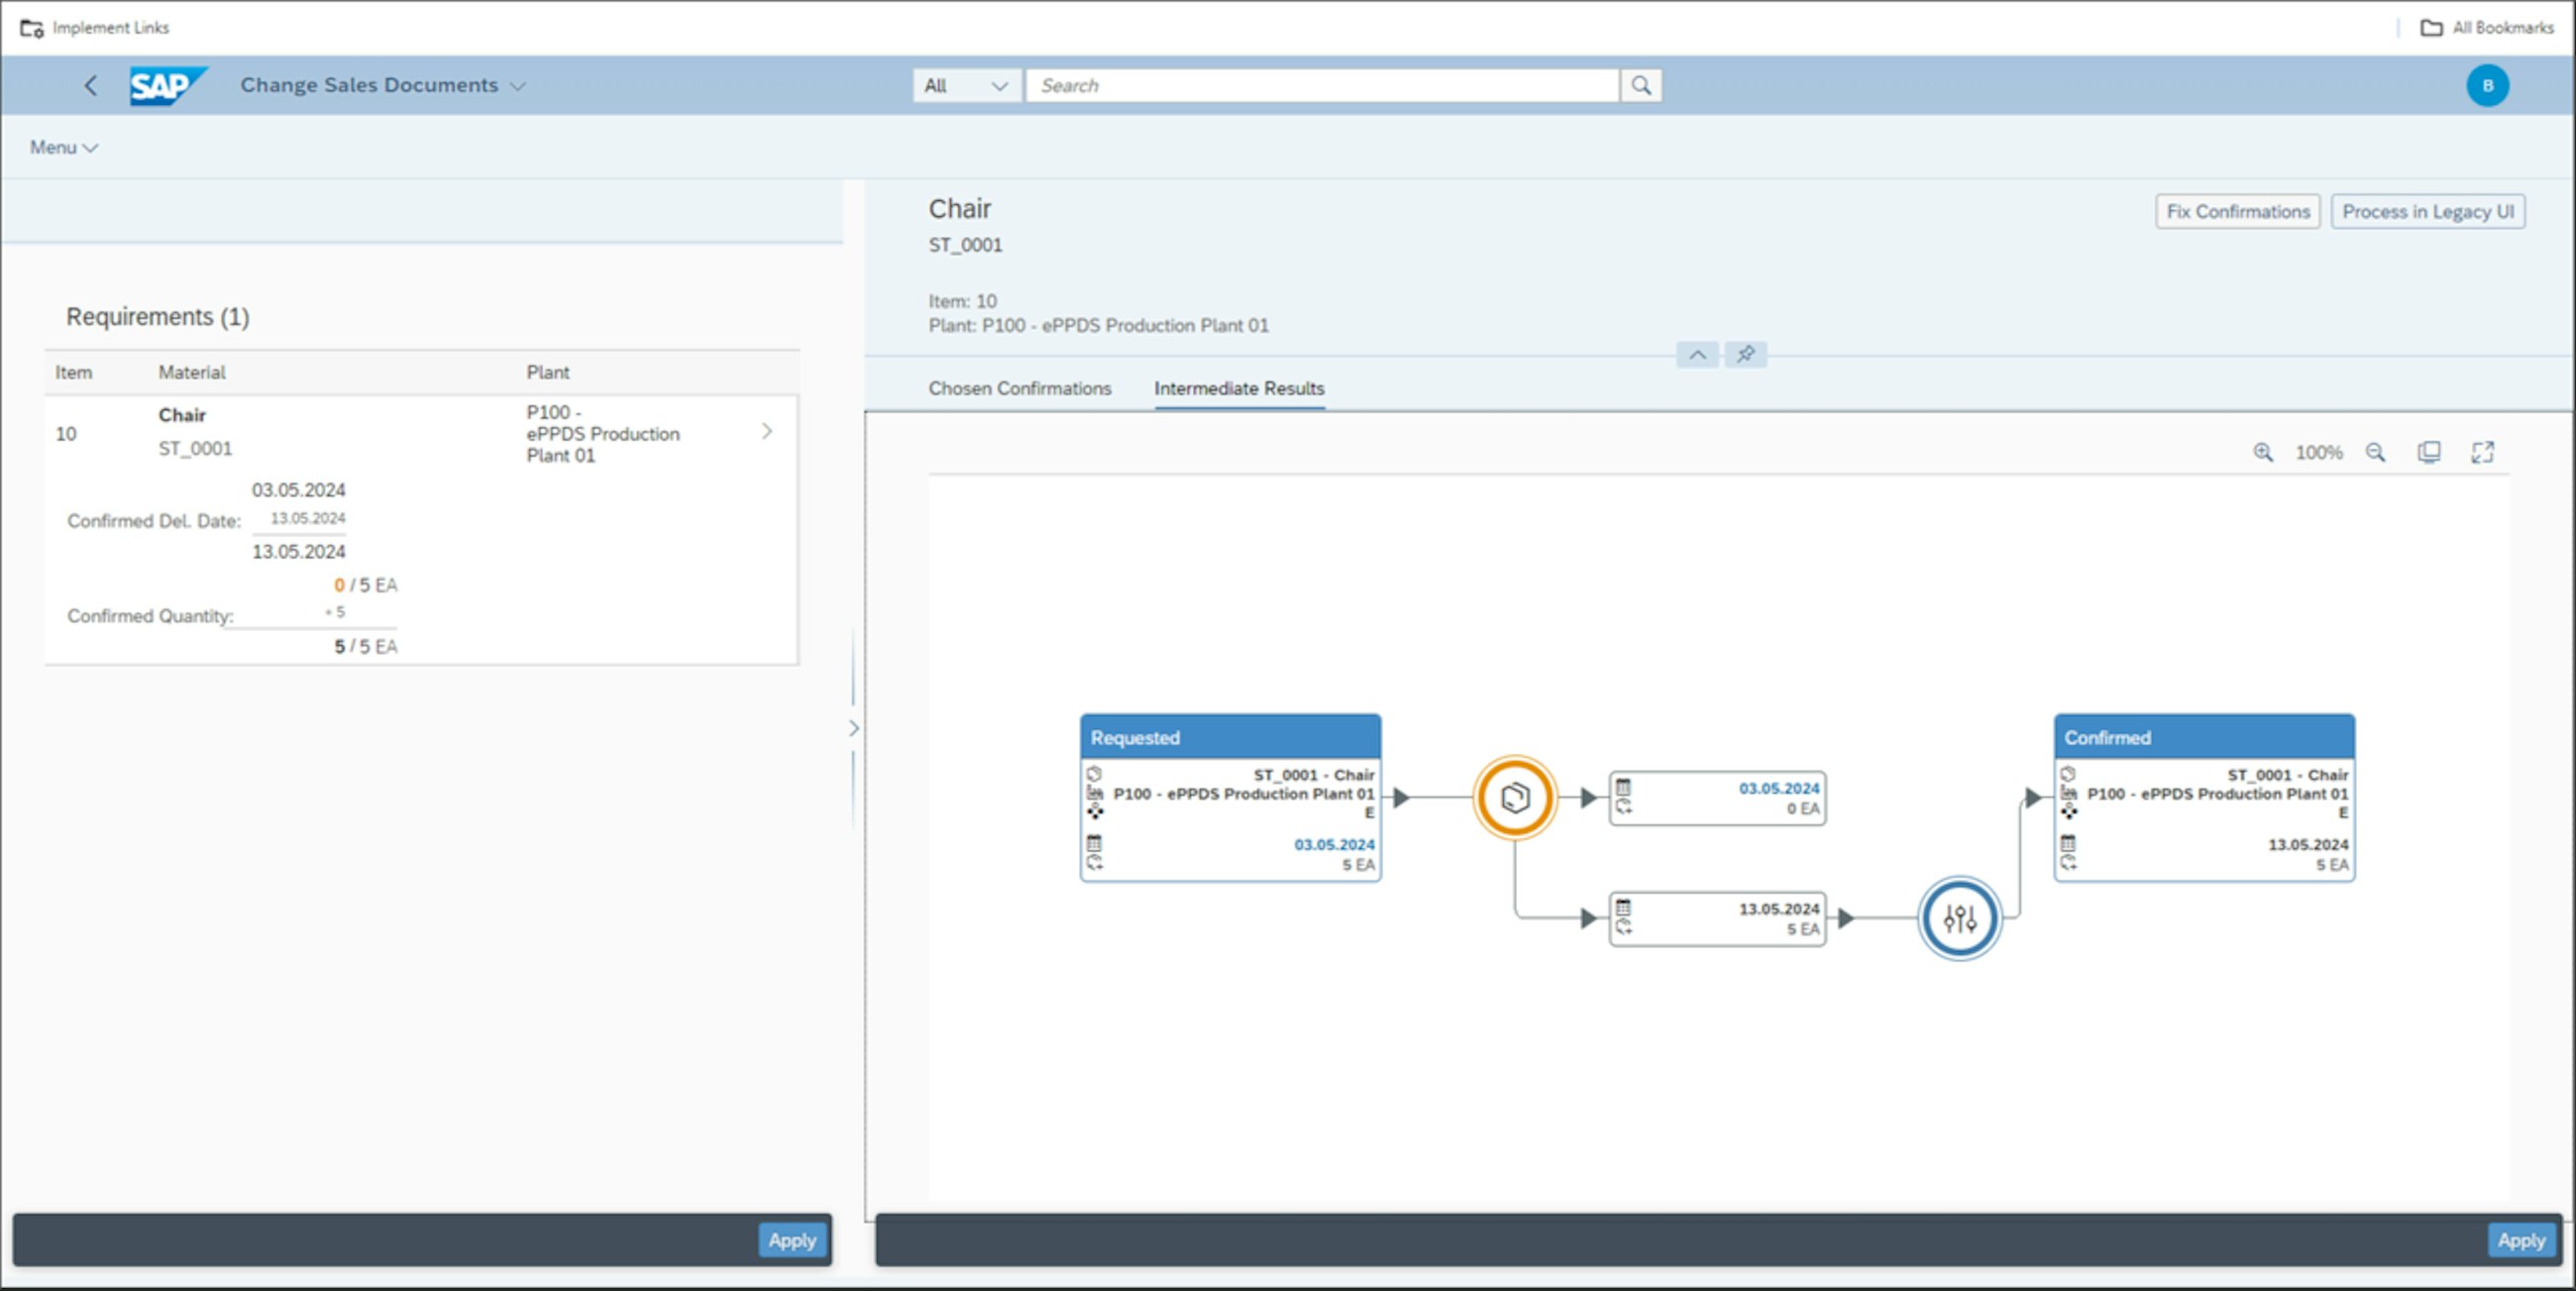
Task: Click the Process in Legacy UI button
Action: 2427,211
